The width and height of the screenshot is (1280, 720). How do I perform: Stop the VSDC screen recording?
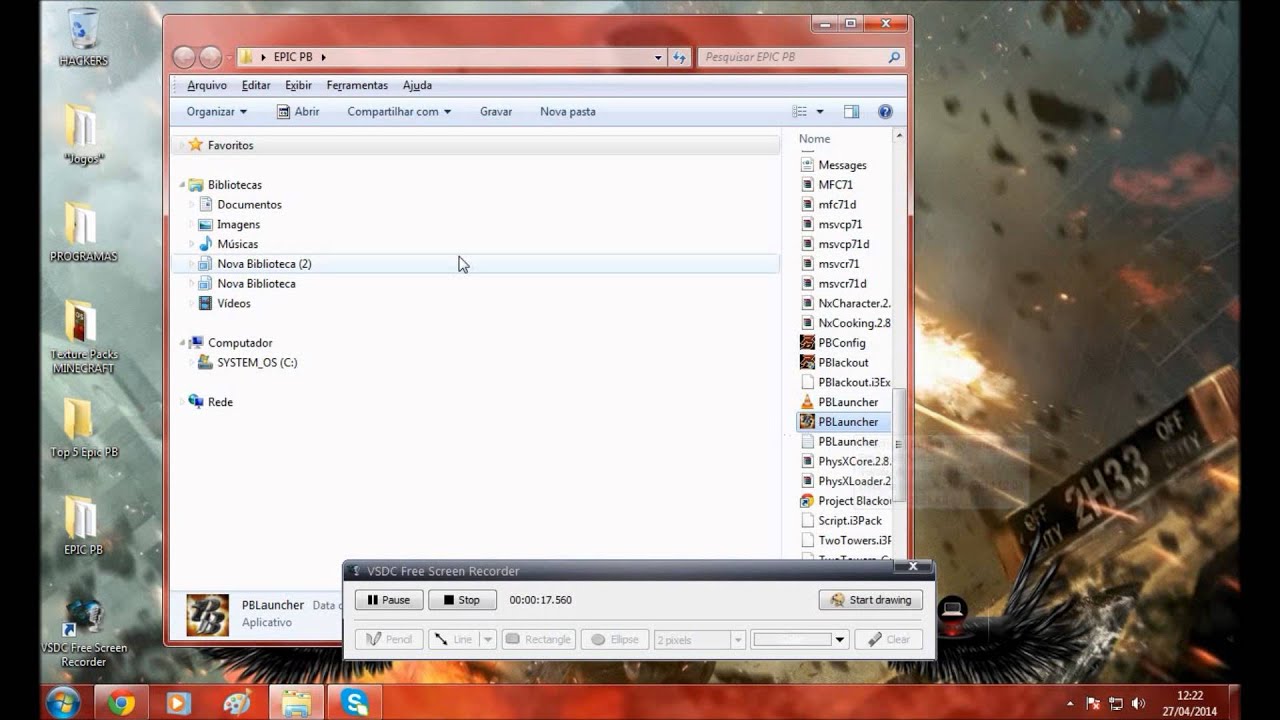[462, 600]
